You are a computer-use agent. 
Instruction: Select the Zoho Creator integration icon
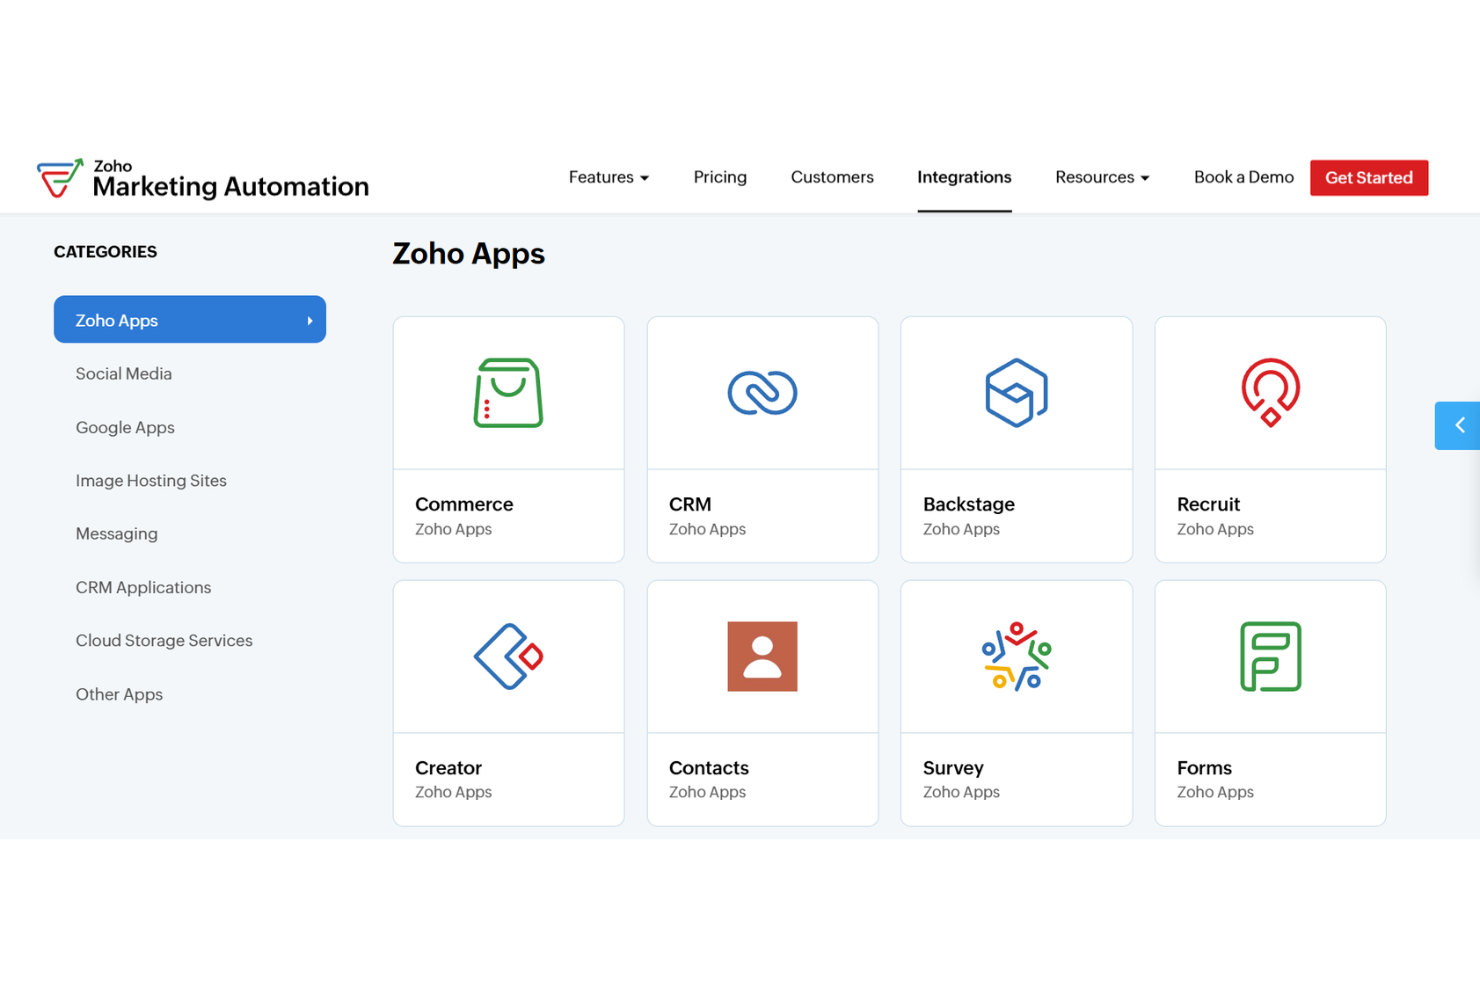[x=508, y=656]
